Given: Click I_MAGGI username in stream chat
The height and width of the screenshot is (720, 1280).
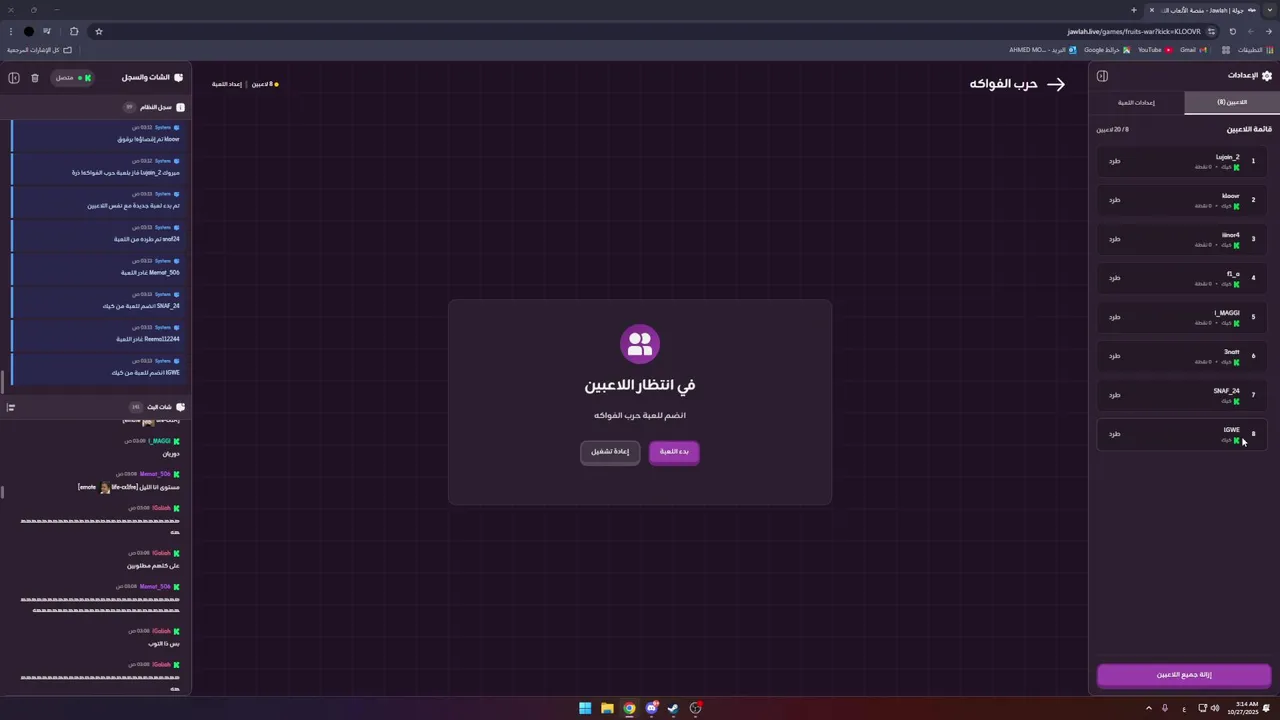Looking at the screenshot, I should coord(160,441).
